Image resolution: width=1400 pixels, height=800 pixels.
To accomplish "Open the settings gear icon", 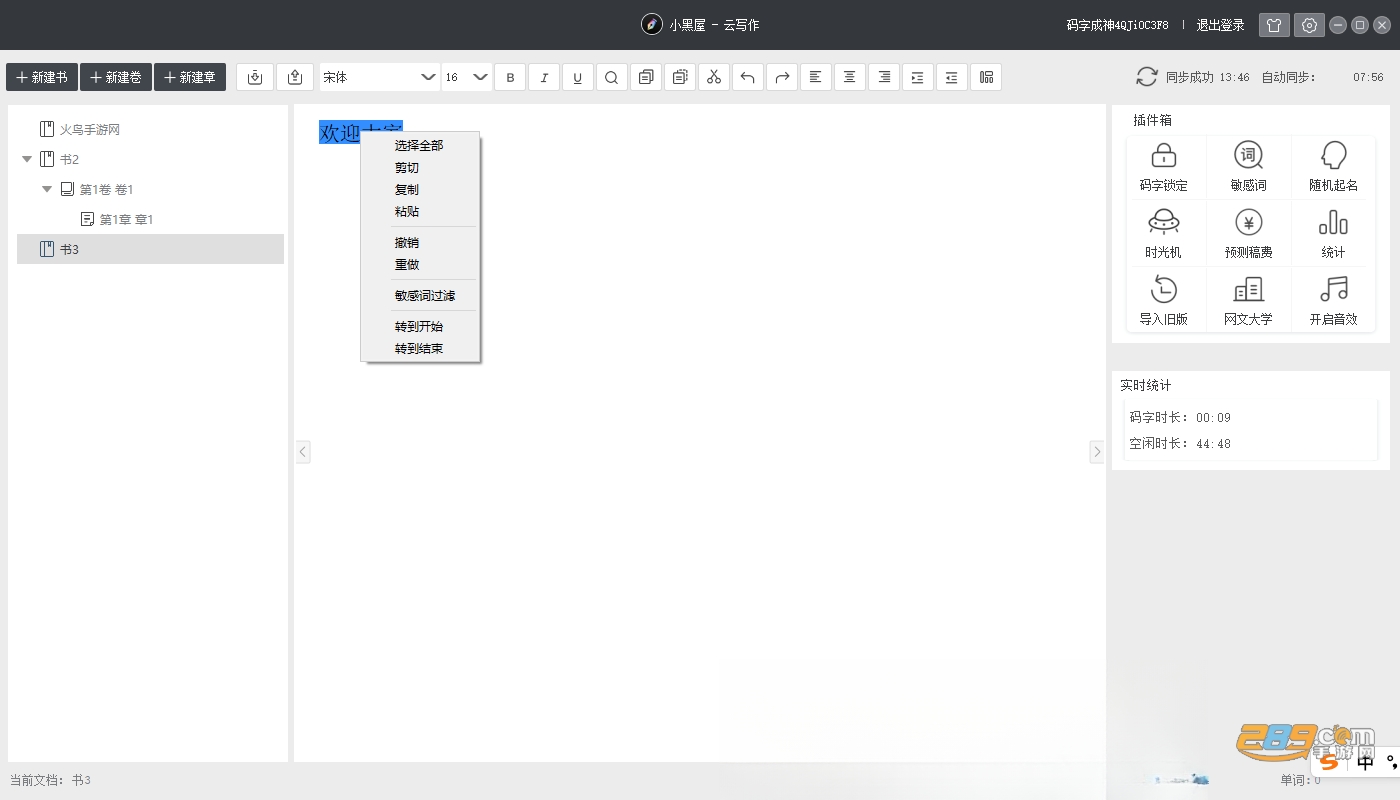I will (x=1309, y=25).
